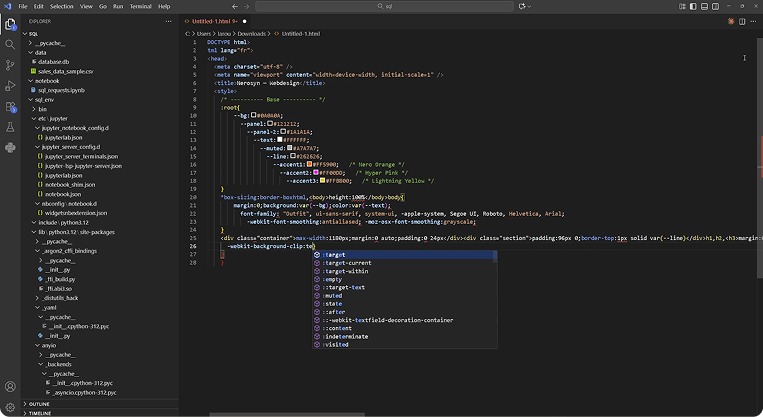Click the command center search box
This screenshot has height=417, width=763.
point(384,6)
